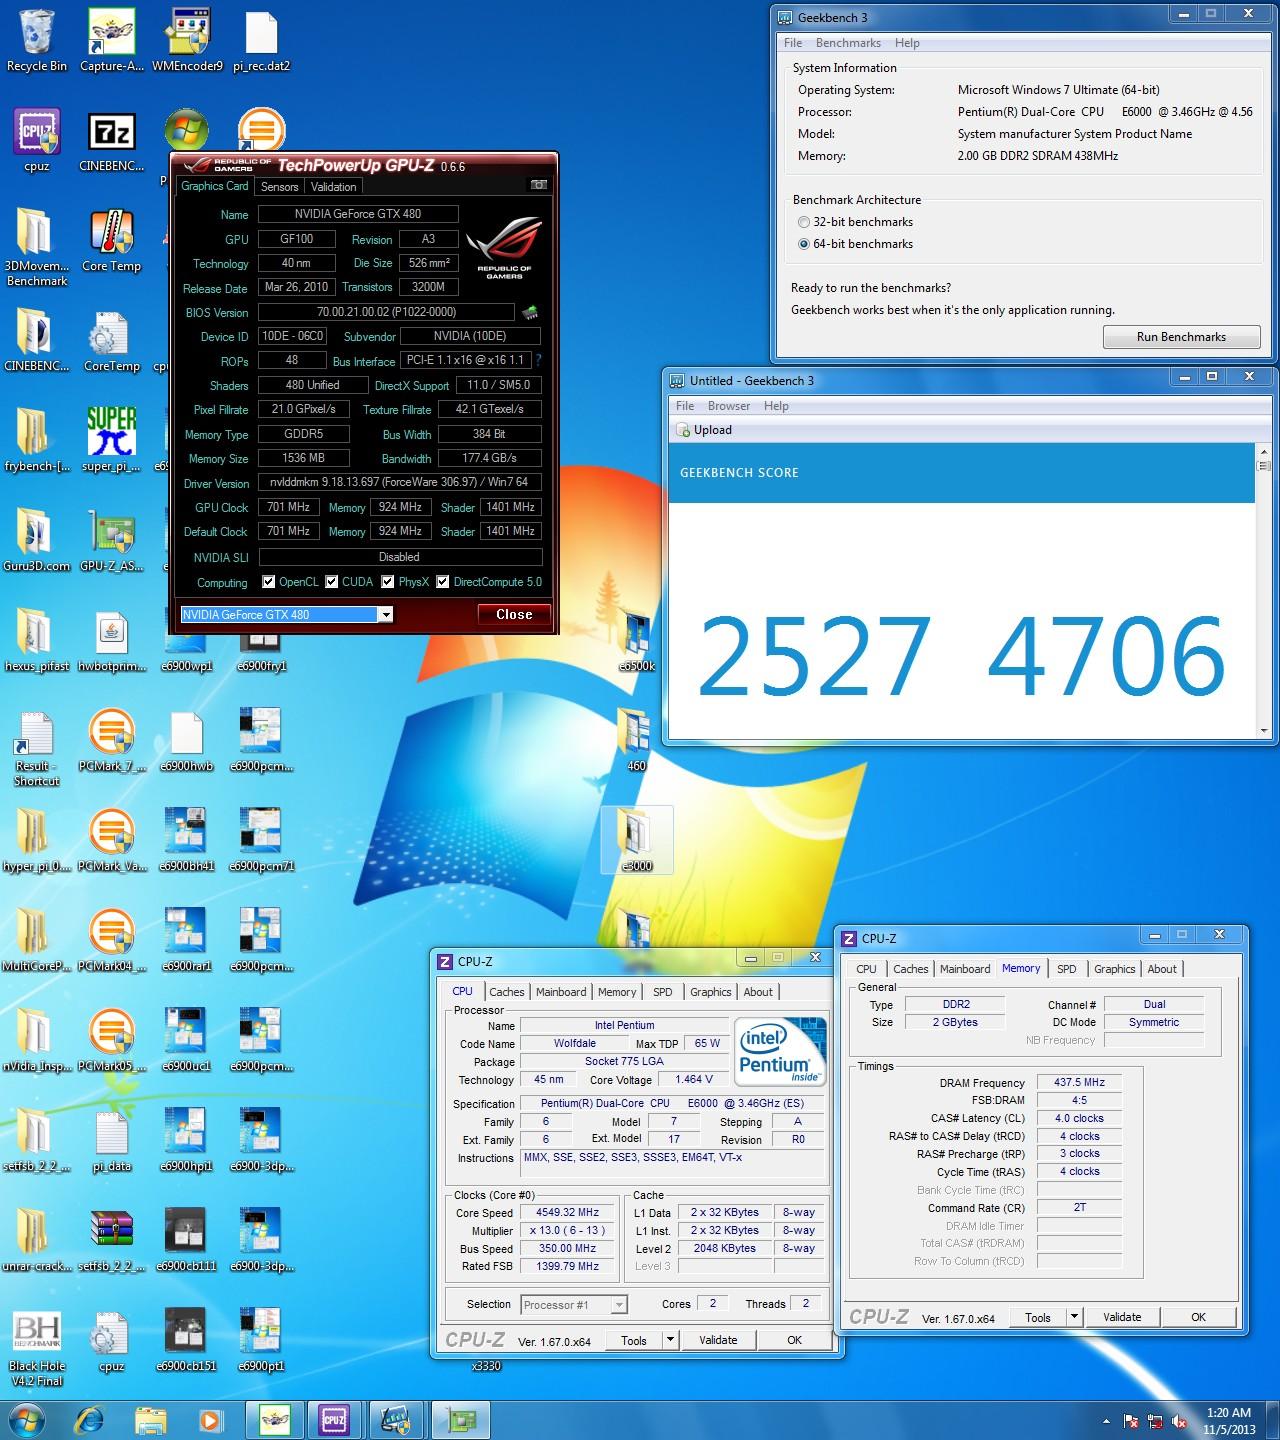Open Windows Explorer from taskbar
The height and width of the screenshot is (1440, 1280).
point(150,1419)
